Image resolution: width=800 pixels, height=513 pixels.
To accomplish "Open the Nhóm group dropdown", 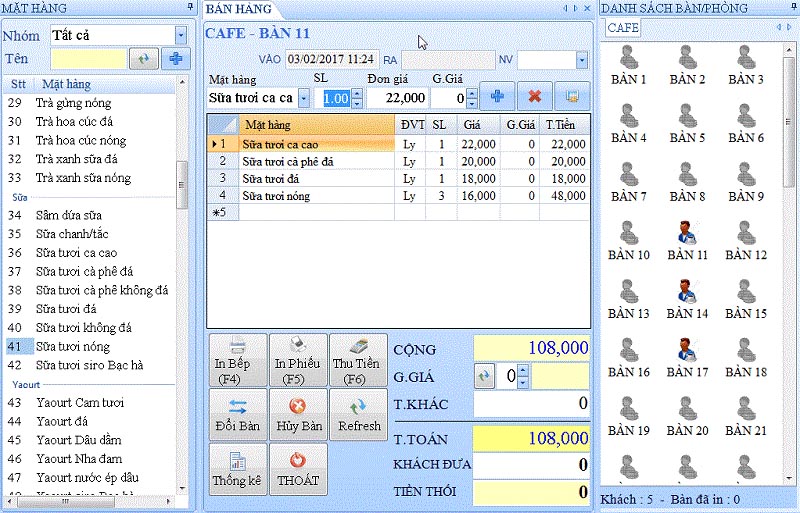I will [x=181, y=35].
